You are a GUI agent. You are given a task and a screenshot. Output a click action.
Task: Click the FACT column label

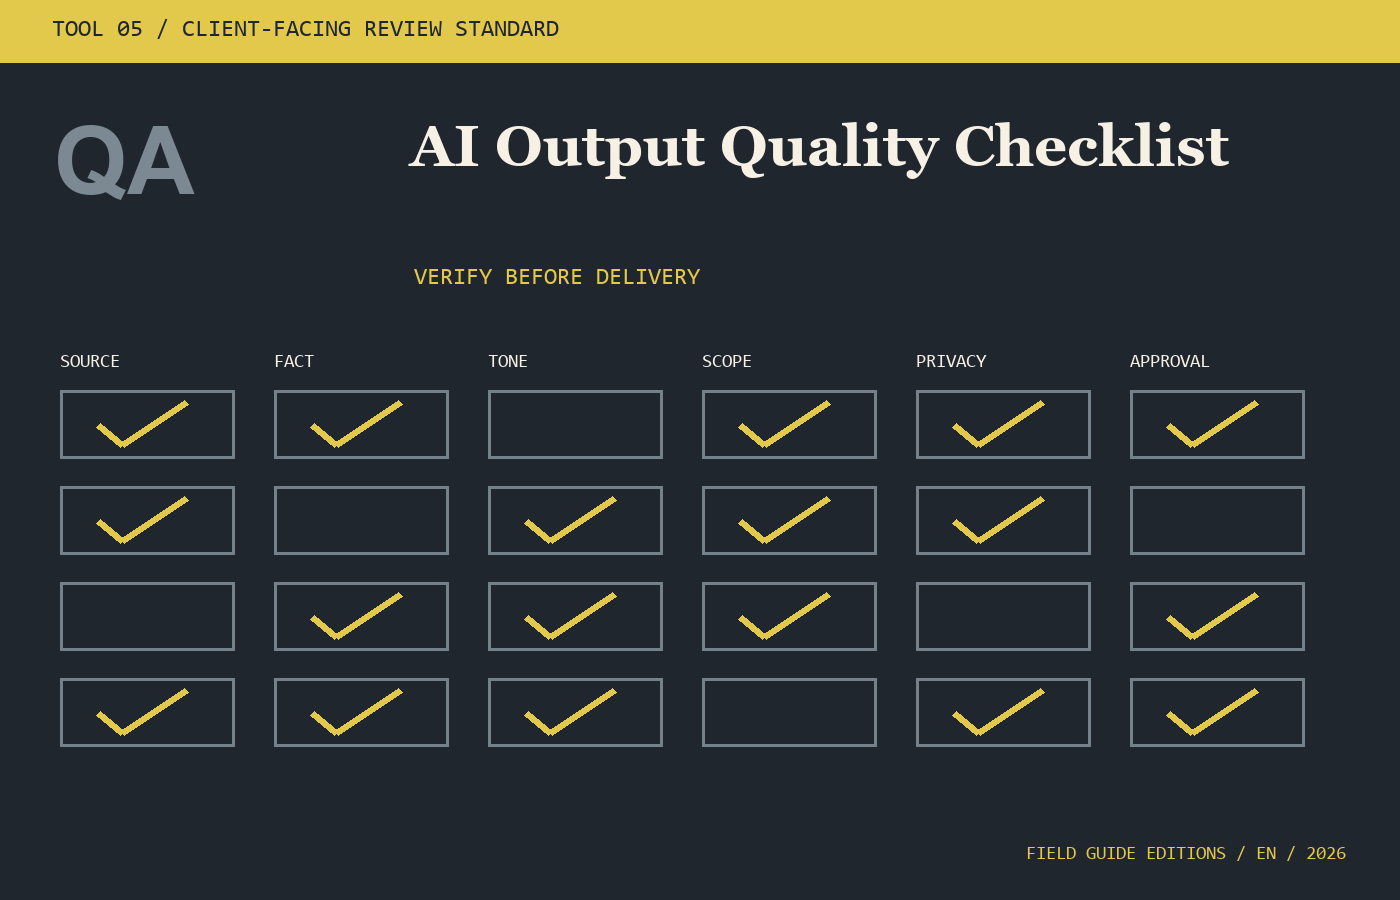pyautogui.click(x=294, y=361)
